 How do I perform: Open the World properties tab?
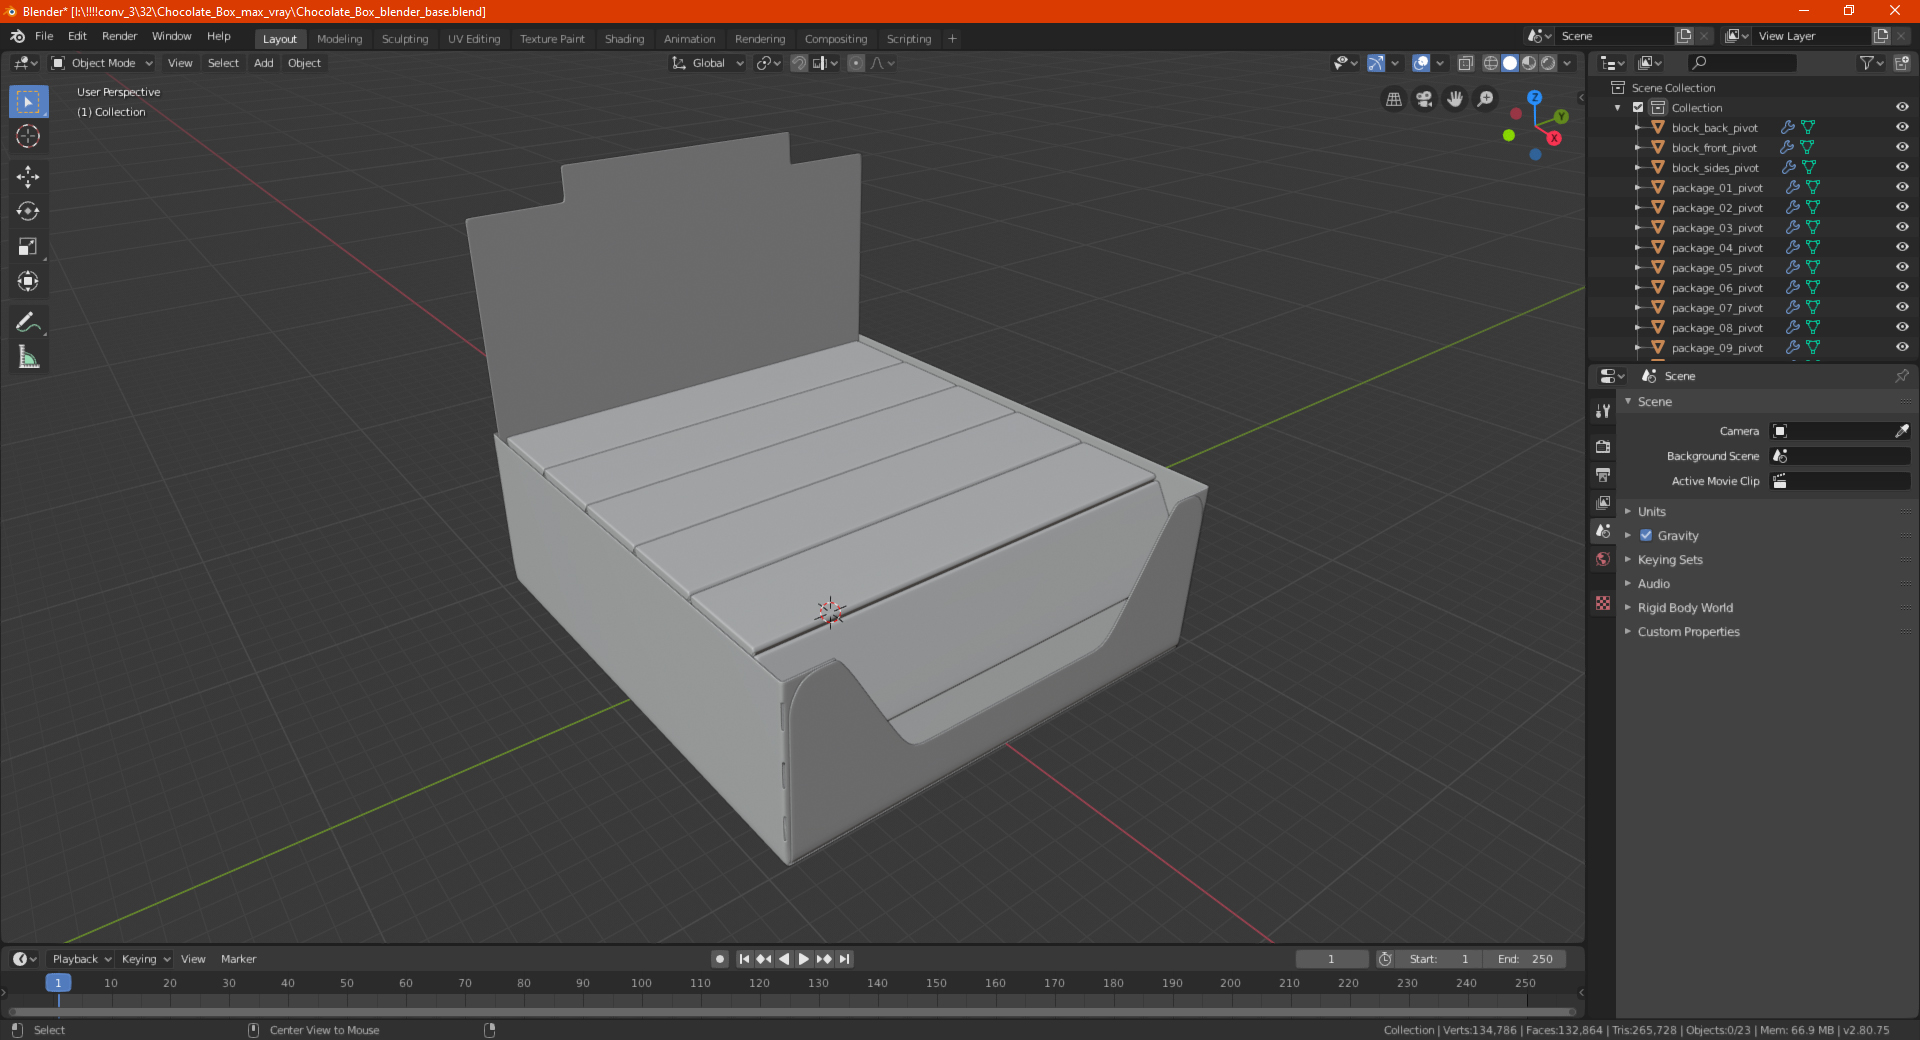coord(1603,559)
